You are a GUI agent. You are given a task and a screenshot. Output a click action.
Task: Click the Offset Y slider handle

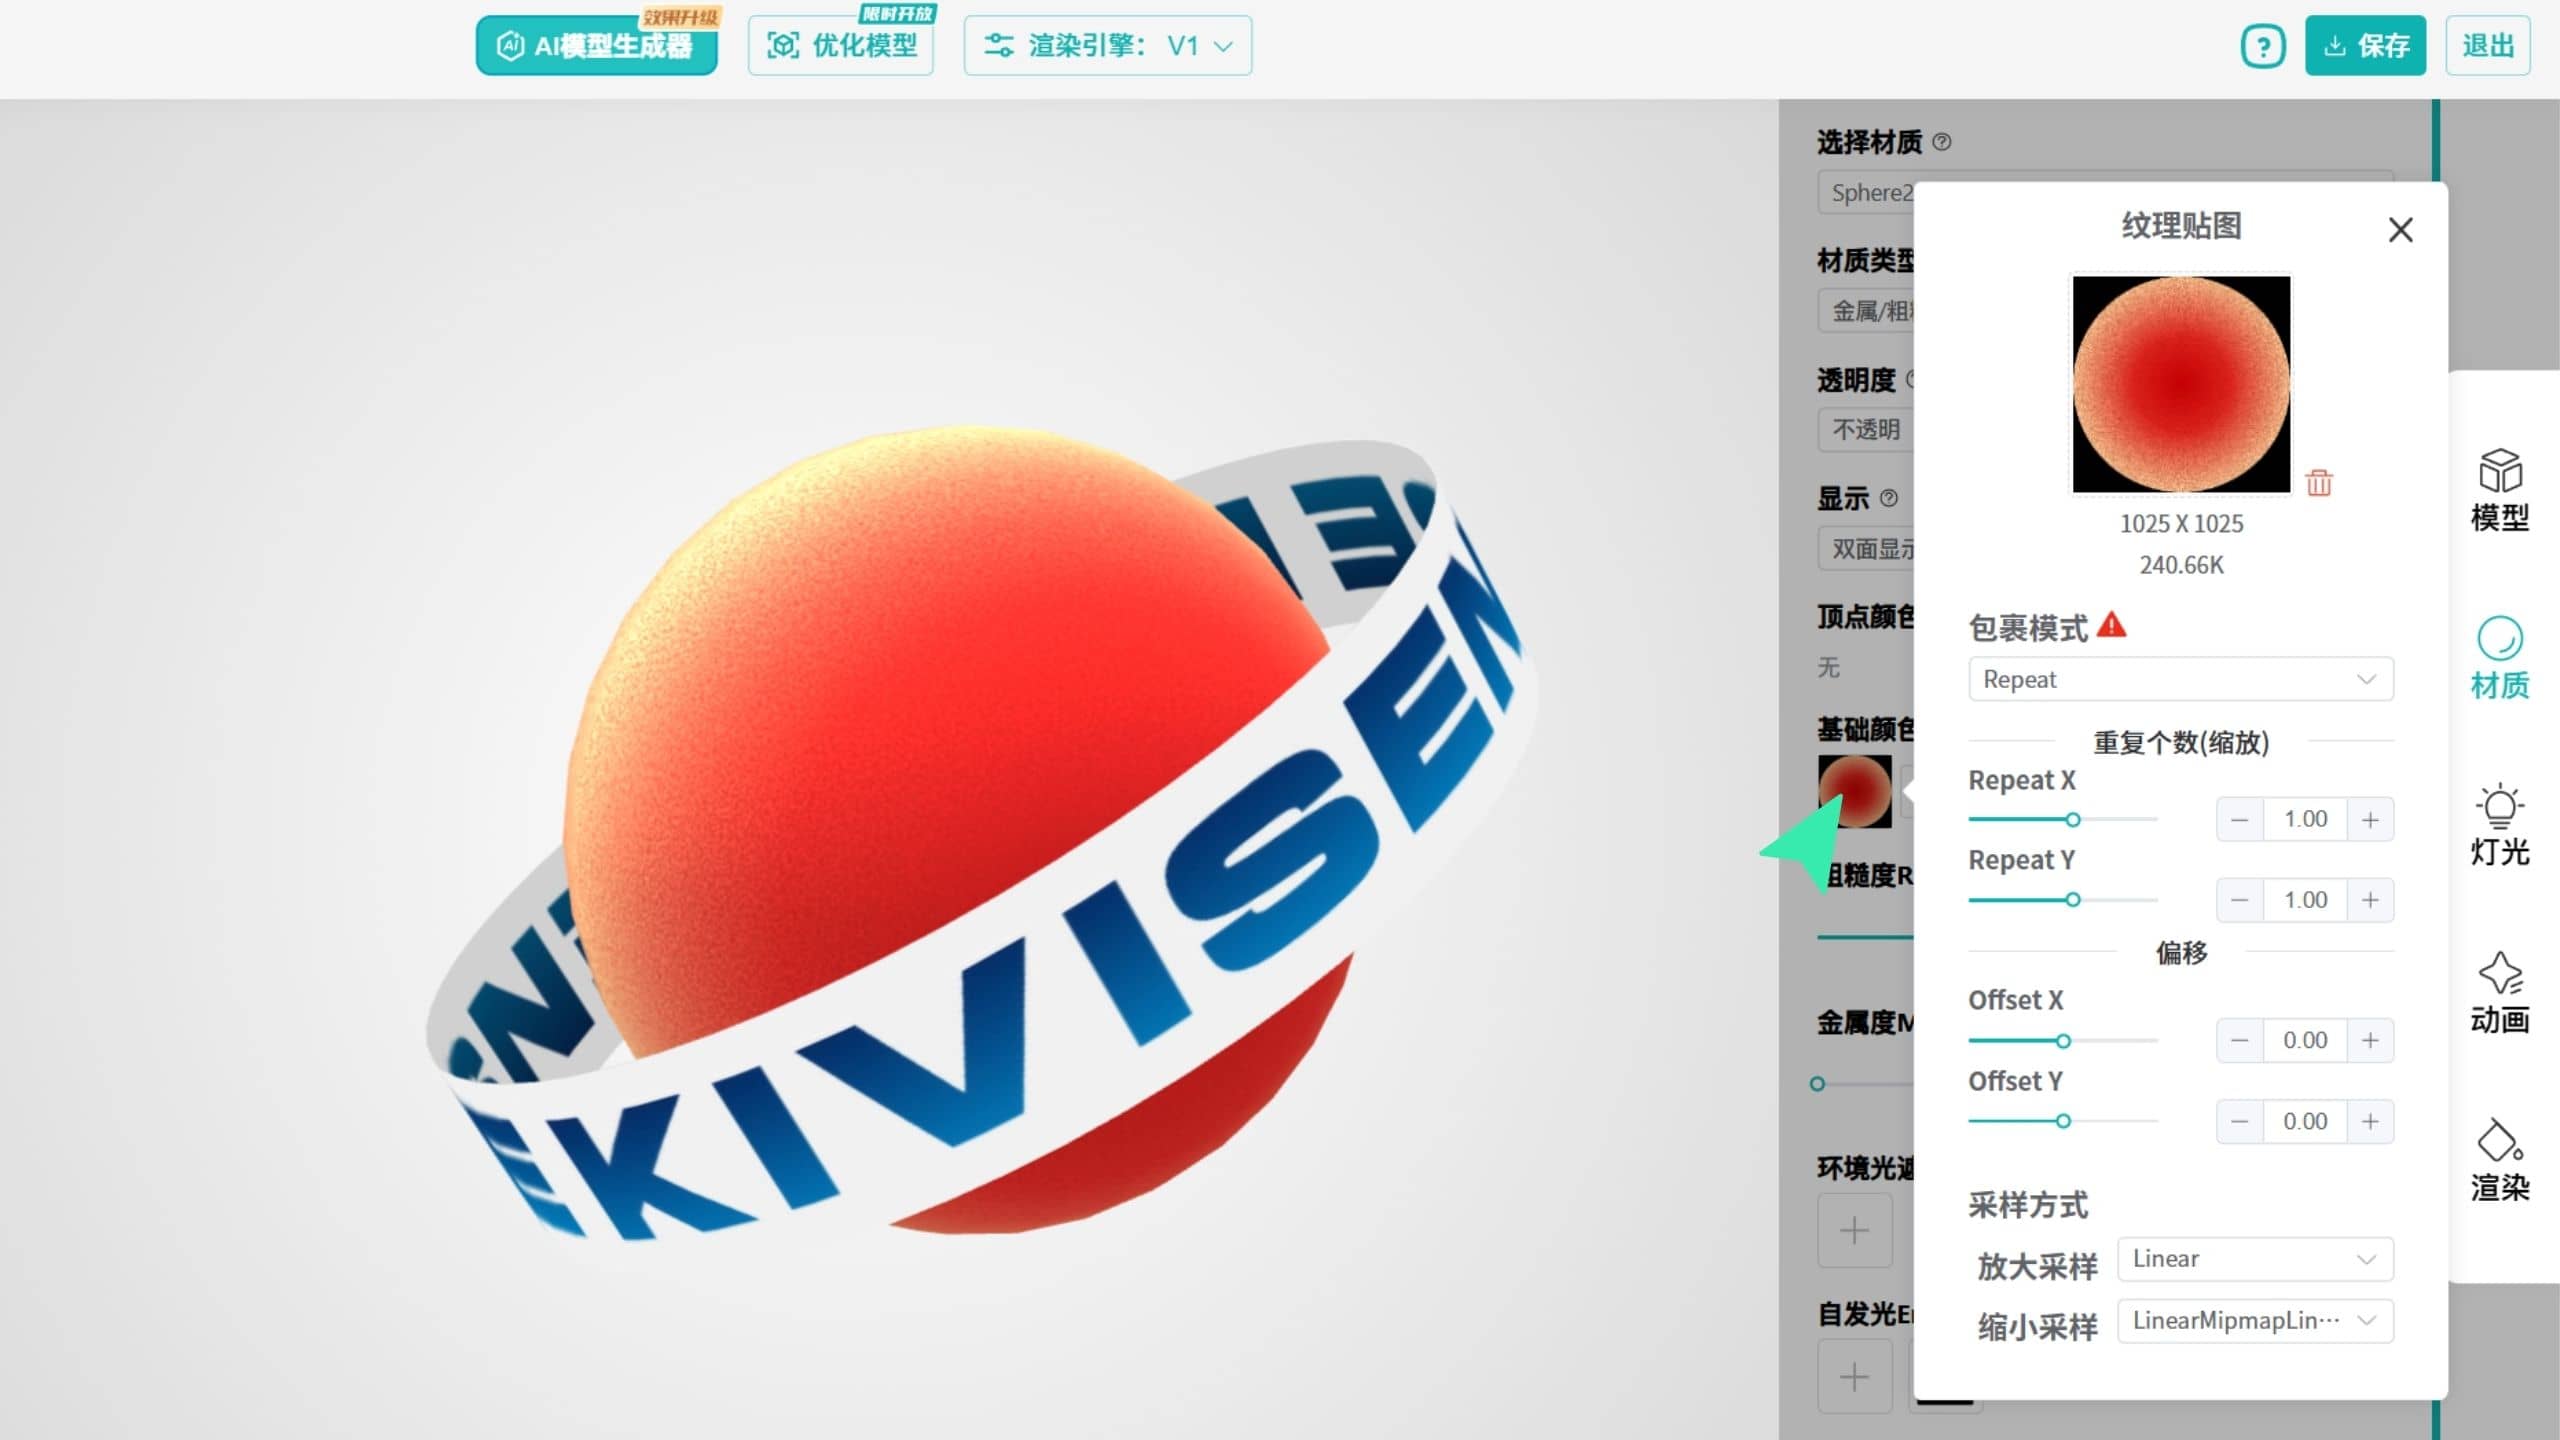[x=2063, y=1121]
